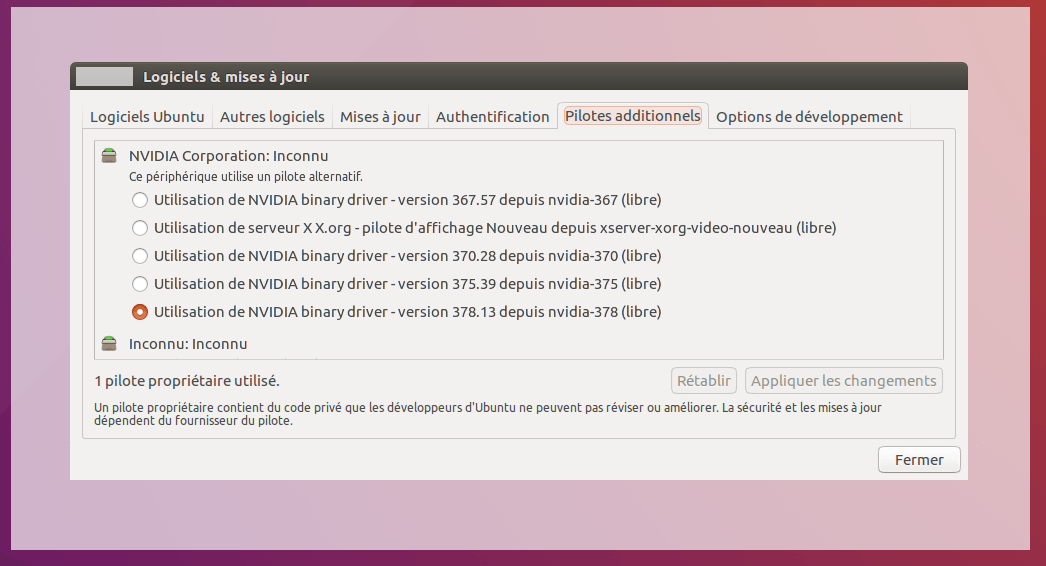Open the Autres logiciels tab

point(272,117)
